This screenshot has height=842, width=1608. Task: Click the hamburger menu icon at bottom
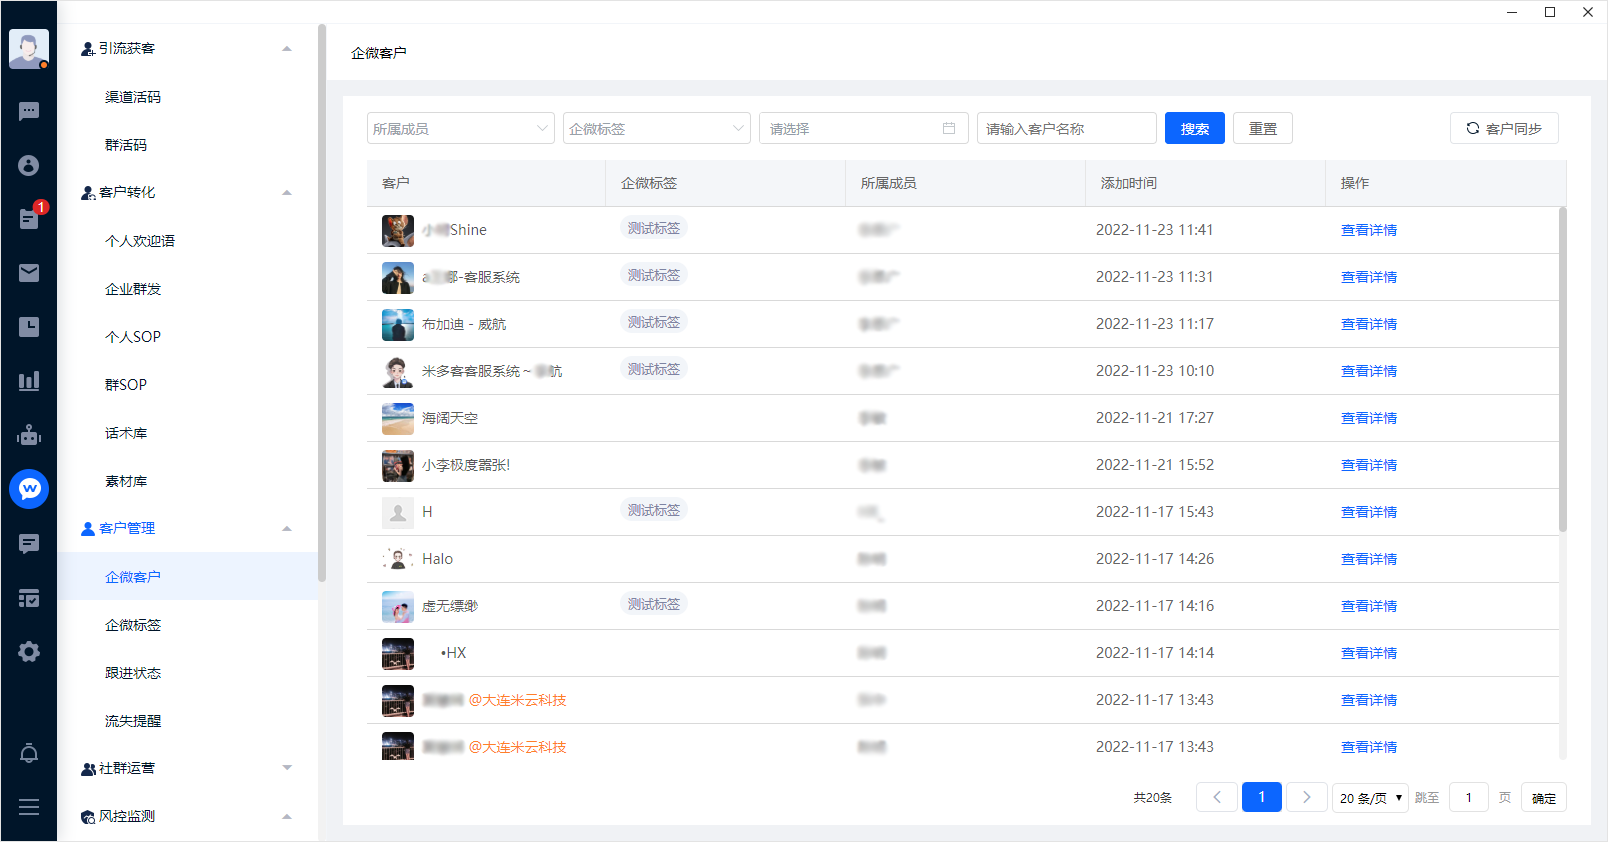(29, 807)
